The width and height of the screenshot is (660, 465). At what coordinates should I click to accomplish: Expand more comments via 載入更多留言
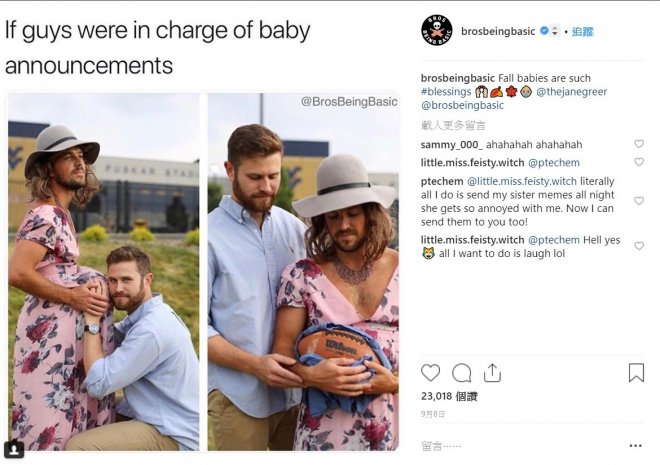pyautogui.click(x=453, y=126)
